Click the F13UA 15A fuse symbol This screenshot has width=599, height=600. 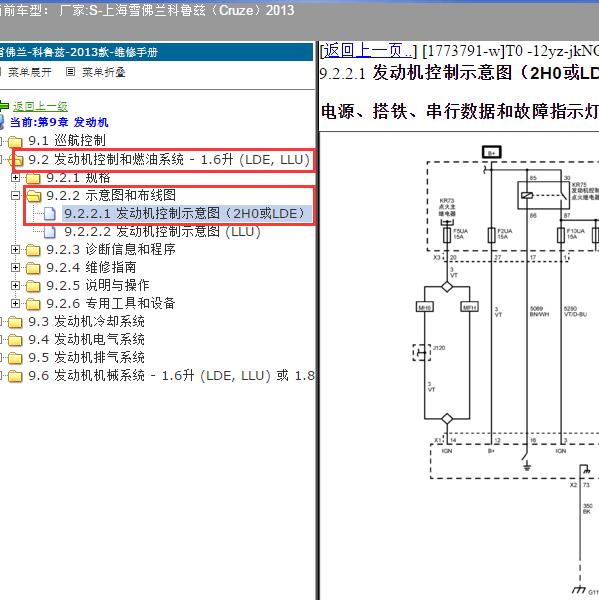pyautogui.click(x=561, y=235)
